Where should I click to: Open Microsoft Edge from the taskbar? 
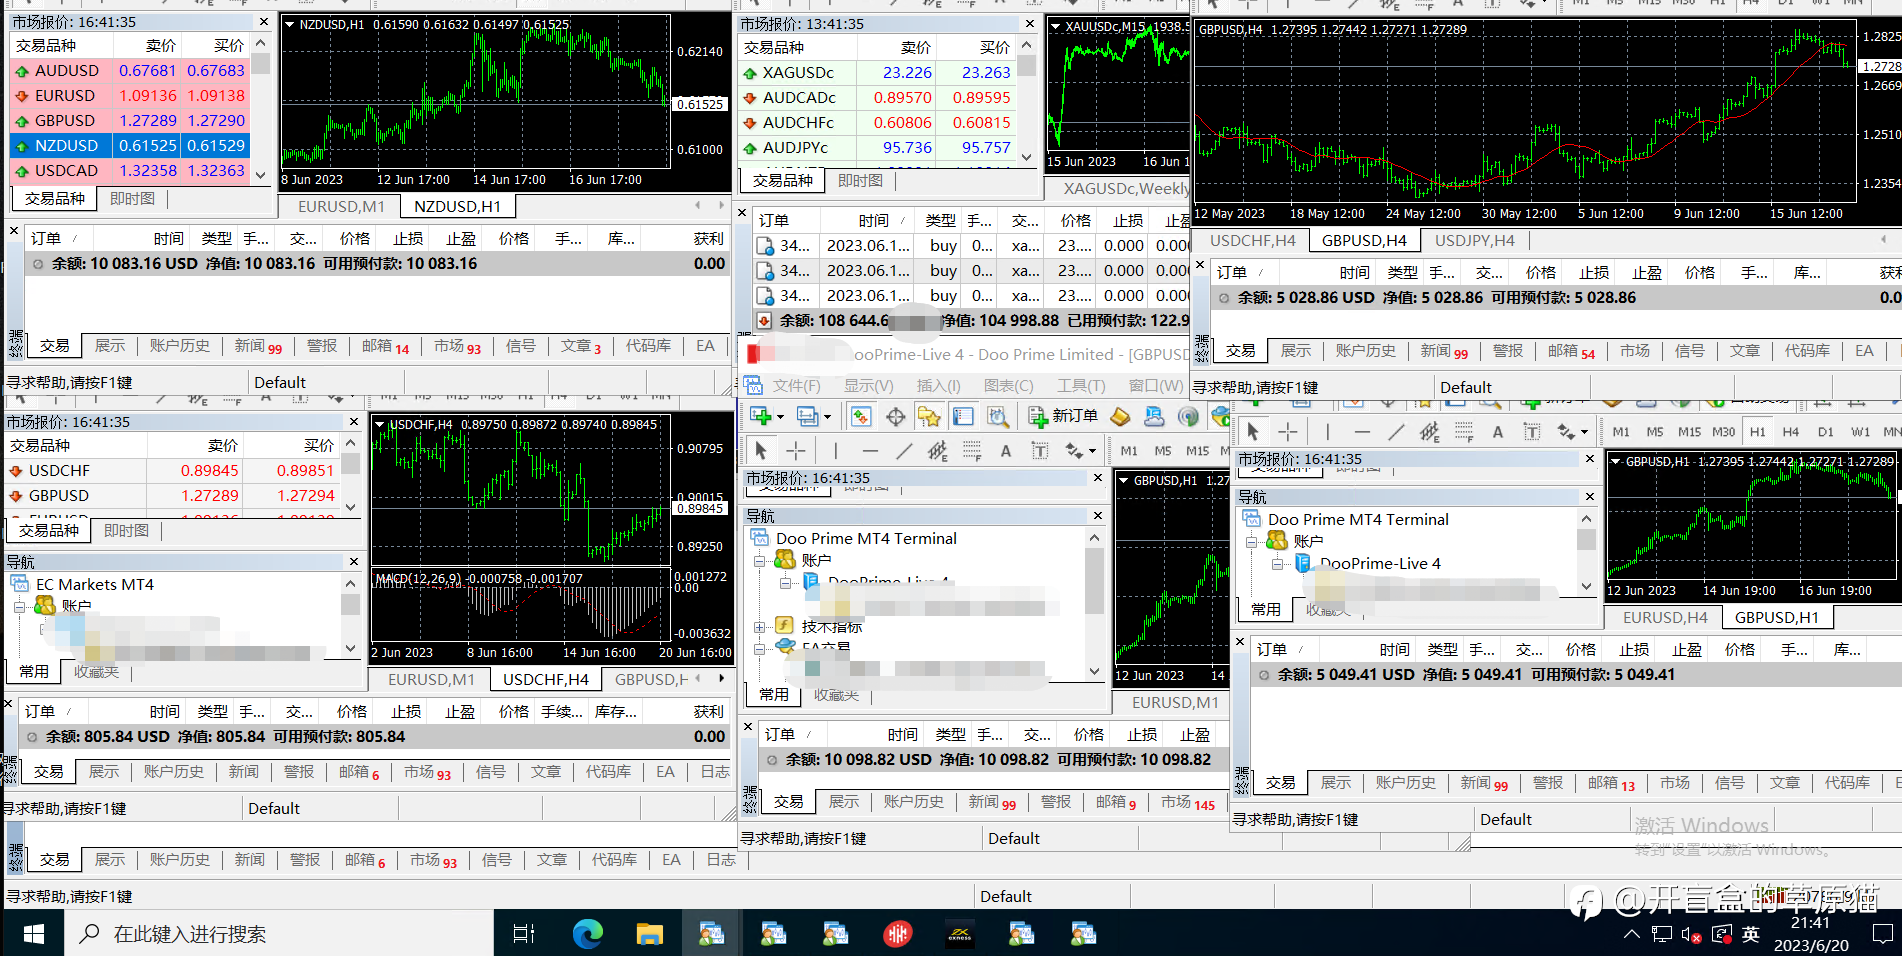[x=588, y=934]
